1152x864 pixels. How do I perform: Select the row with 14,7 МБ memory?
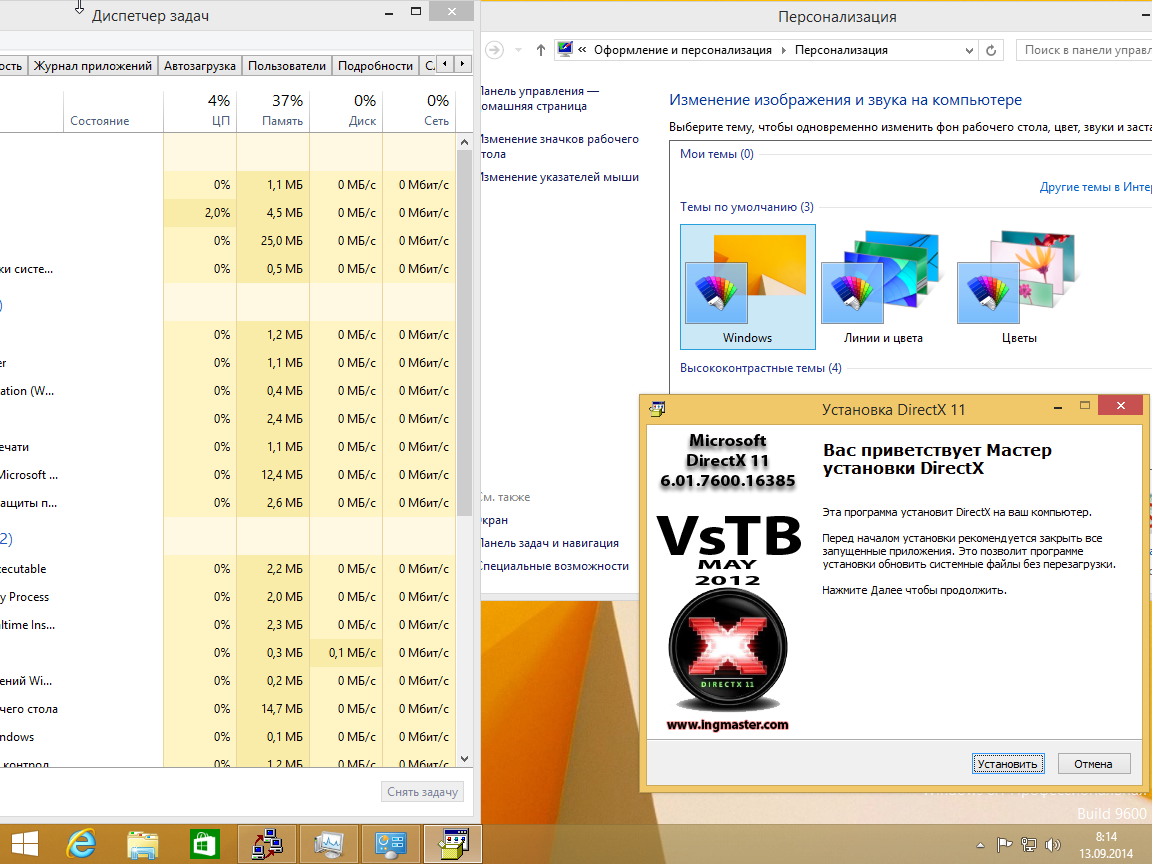(x=228, y=709)
